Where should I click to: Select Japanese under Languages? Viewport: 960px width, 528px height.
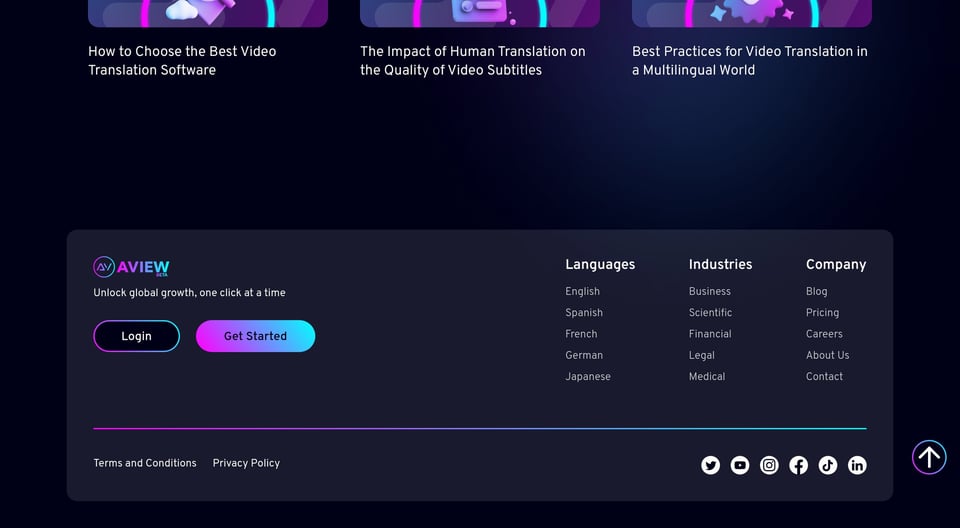[588, 377]
